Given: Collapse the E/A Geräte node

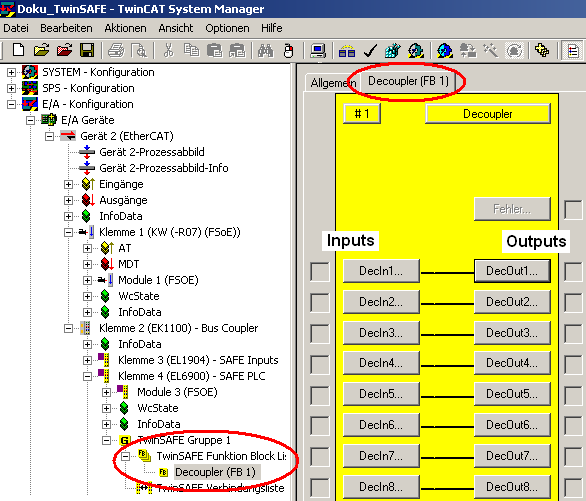Looking at the screenshot, I should tap(30, 120).
